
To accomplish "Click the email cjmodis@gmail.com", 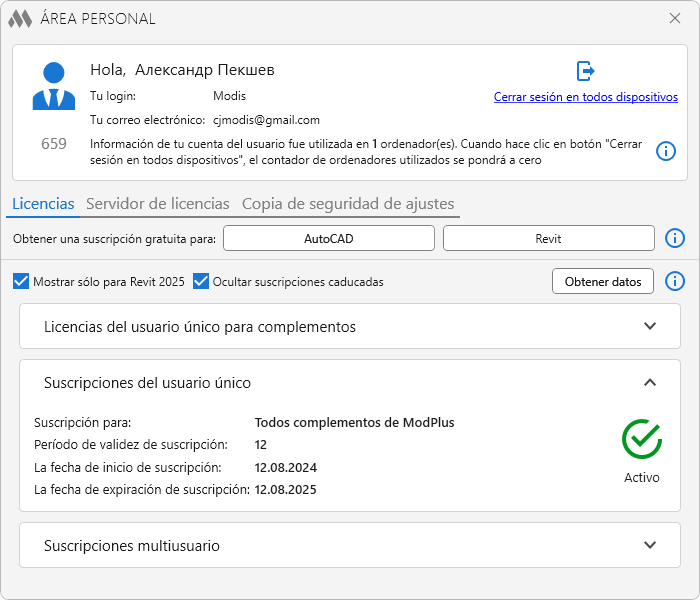I will pos(266,120).
